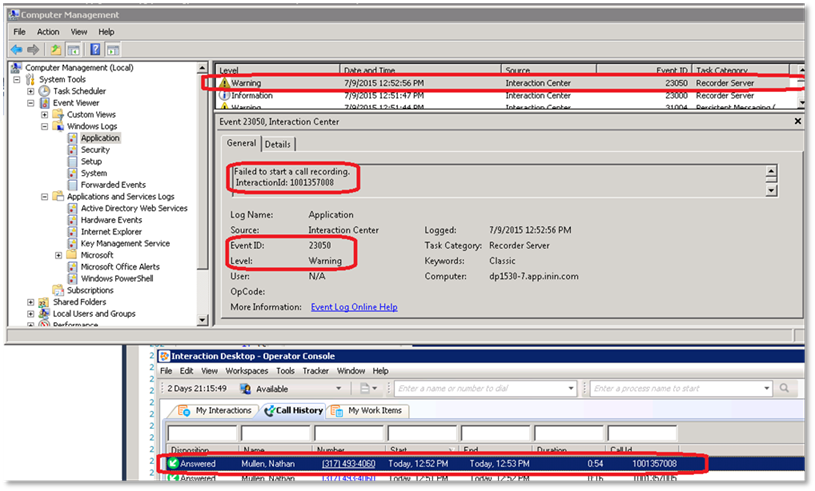Click the Available status icon in Interaction Desktop
Screen dimensions: 815x491
coord(245,389)
